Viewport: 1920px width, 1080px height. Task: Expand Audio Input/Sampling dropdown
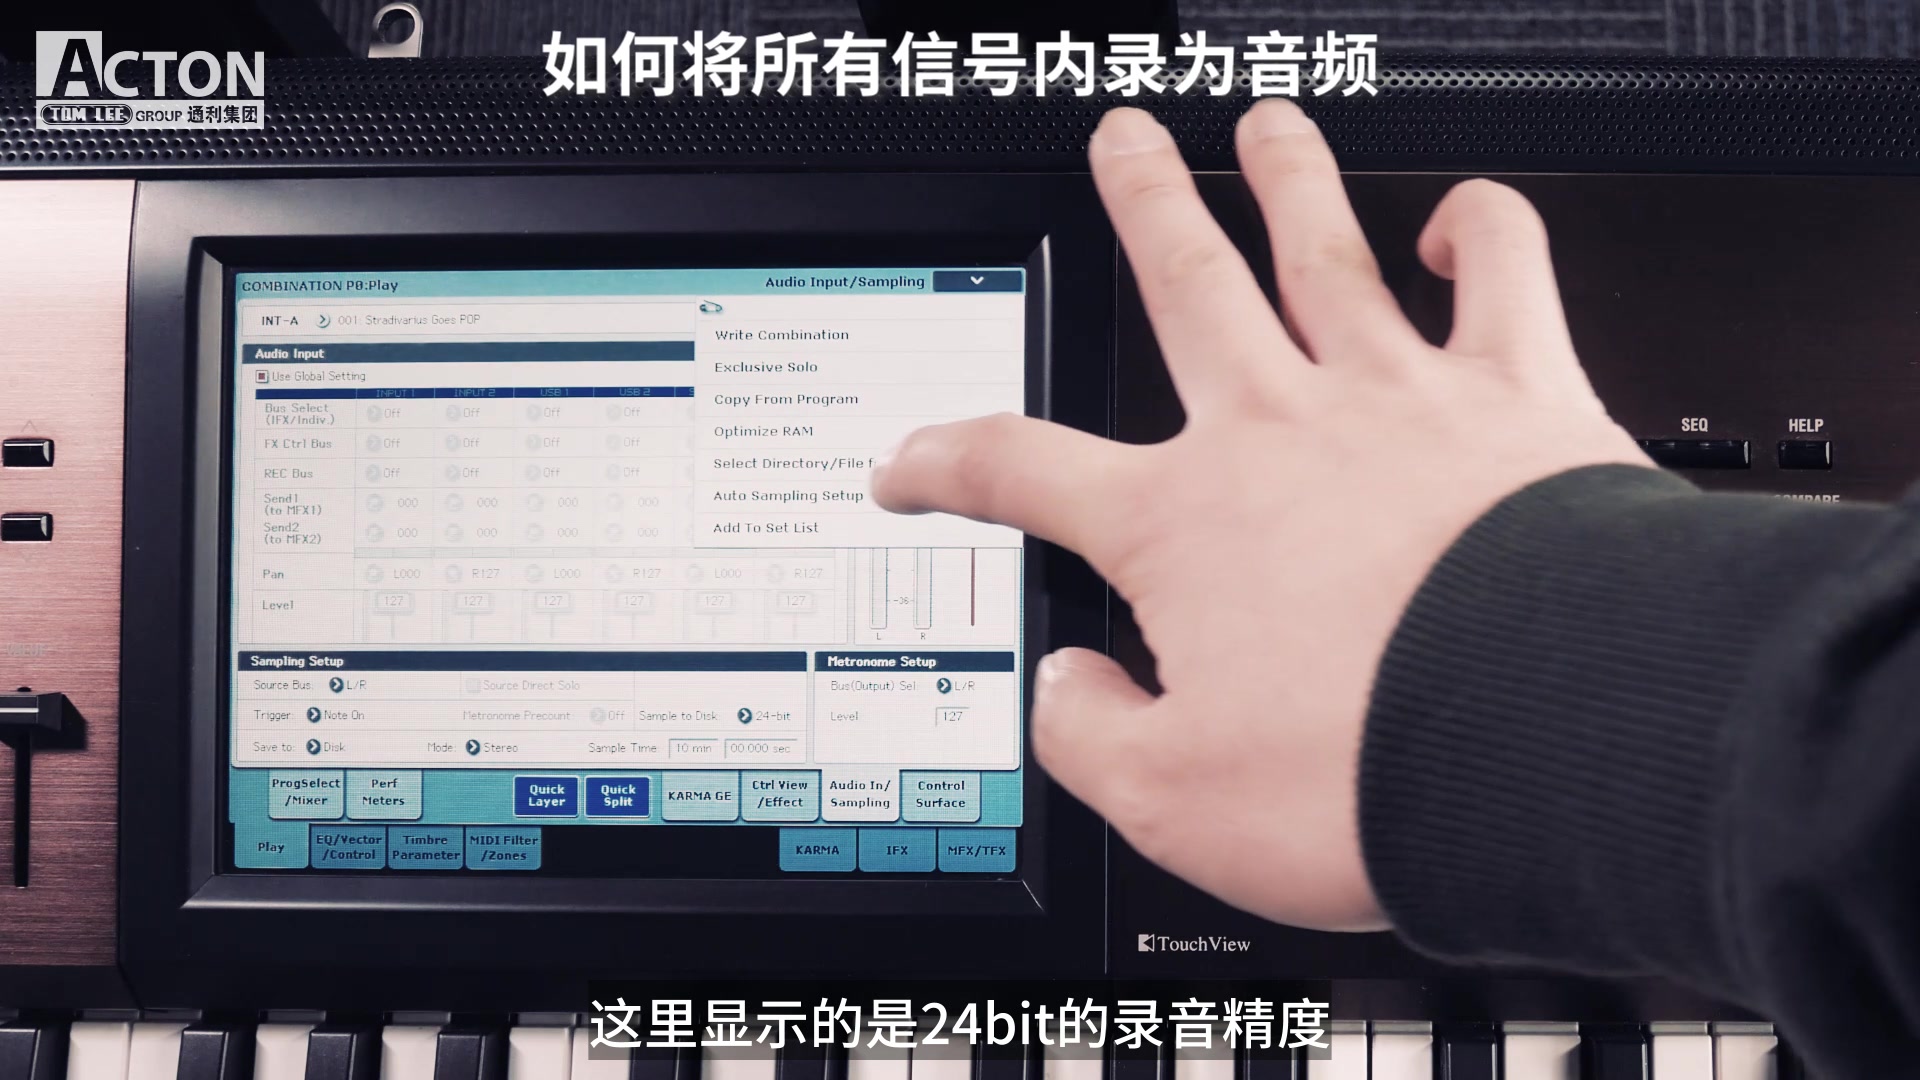pyautogui.click(x=977, y=281)
